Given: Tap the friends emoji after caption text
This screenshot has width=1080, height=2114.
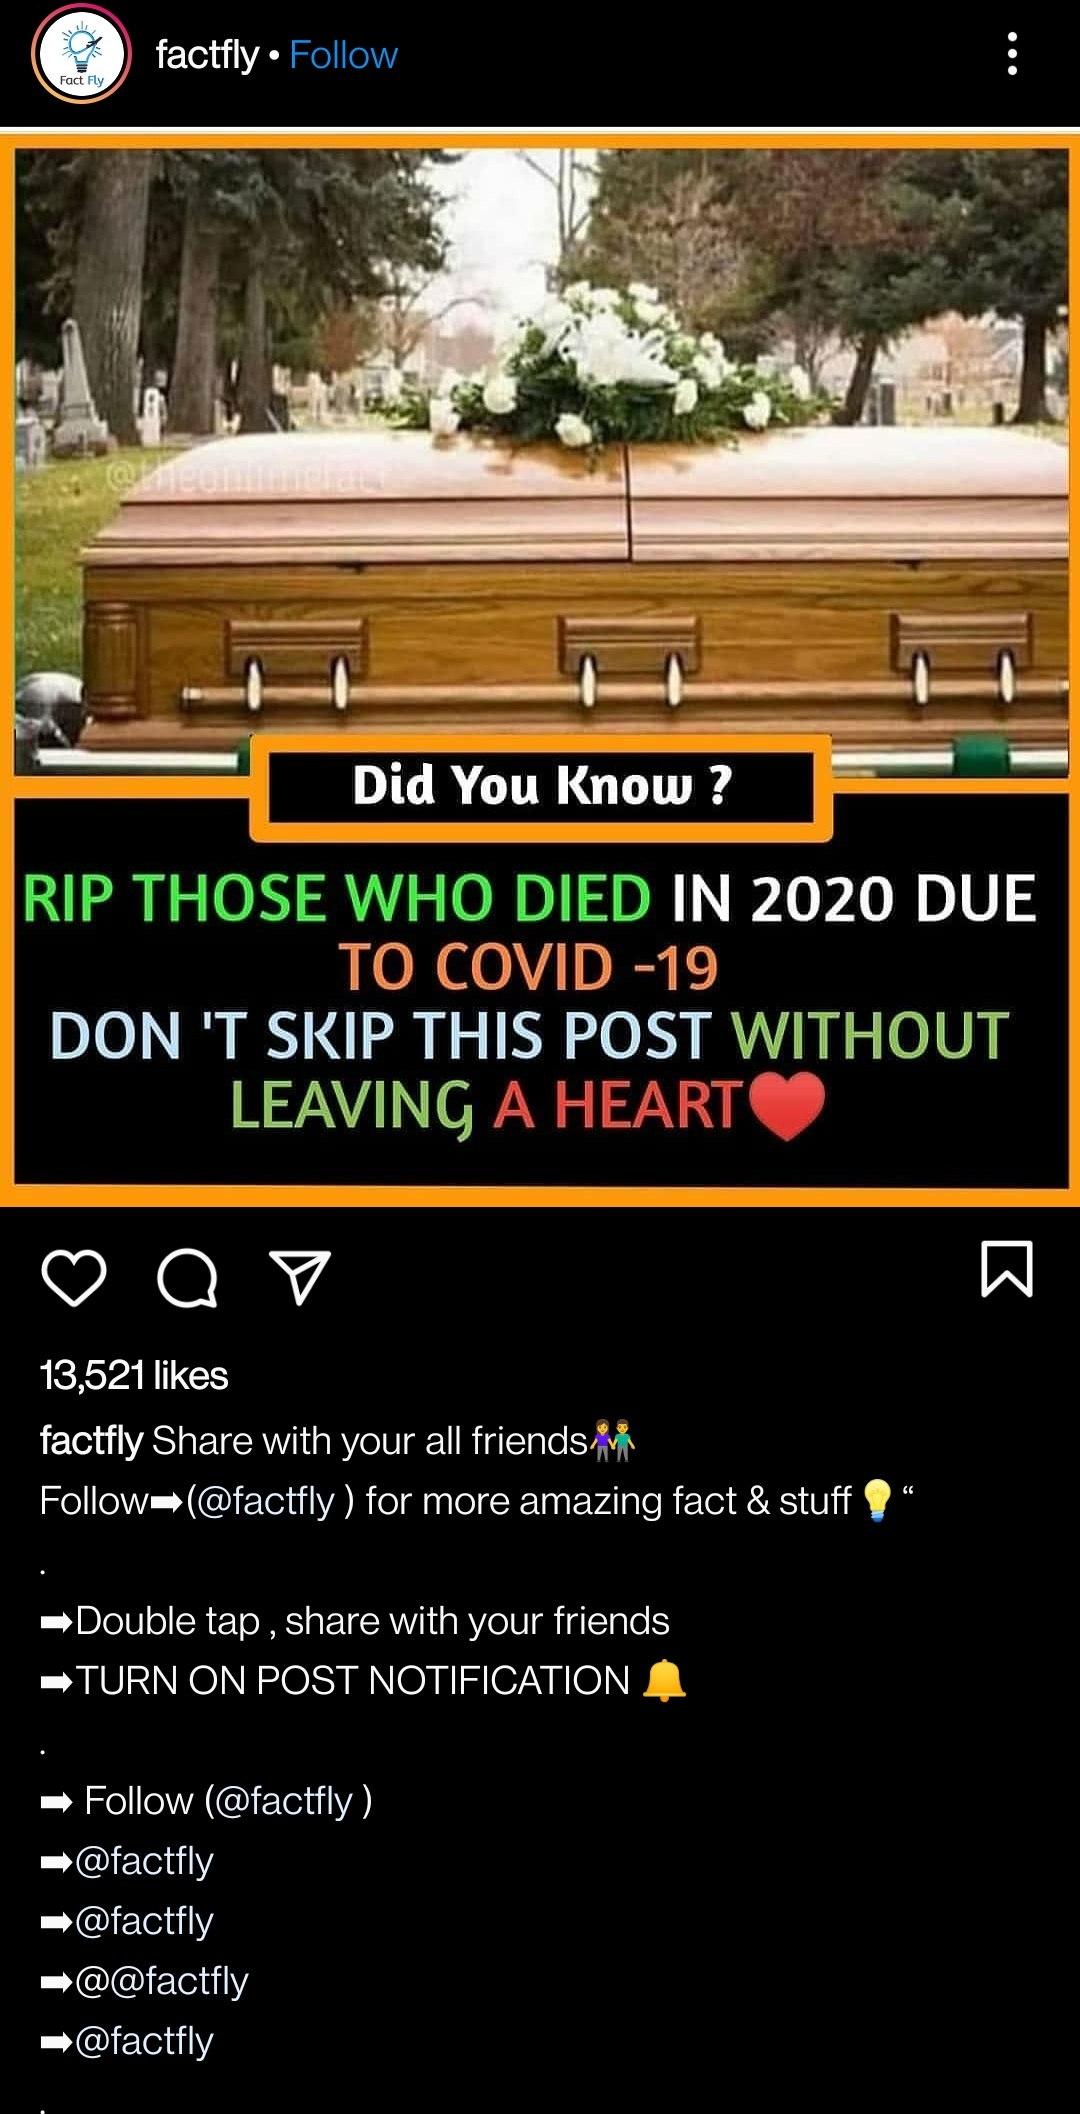Looking at the screenshot, I should click(x=612, y=1441).
